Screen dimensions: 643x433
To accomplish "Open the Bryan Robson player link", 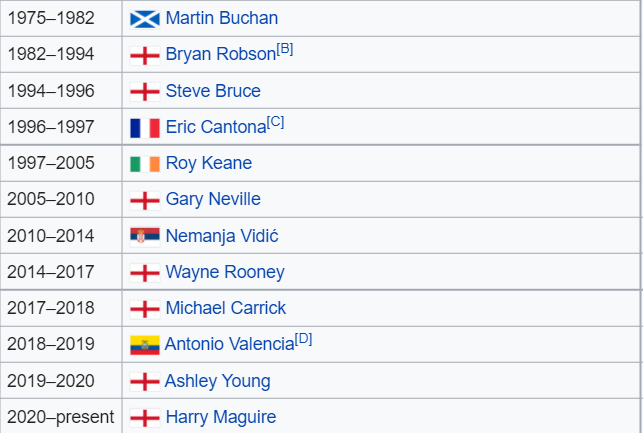I will pos(221,54).
